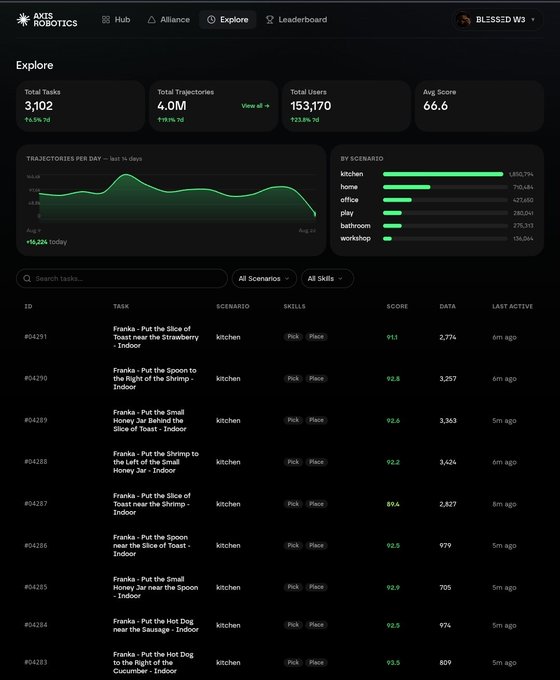Click the data value 2,774
Viewport: 560px width, 680px height.
pos(448,337)
